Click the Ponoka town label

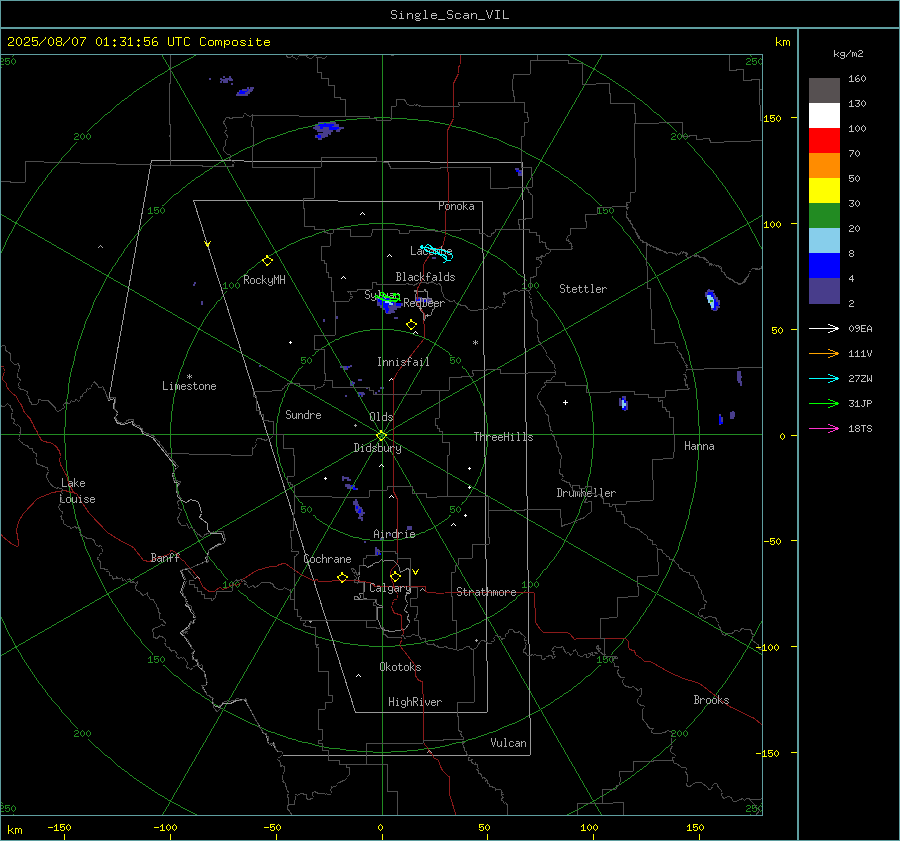point(456,206)
